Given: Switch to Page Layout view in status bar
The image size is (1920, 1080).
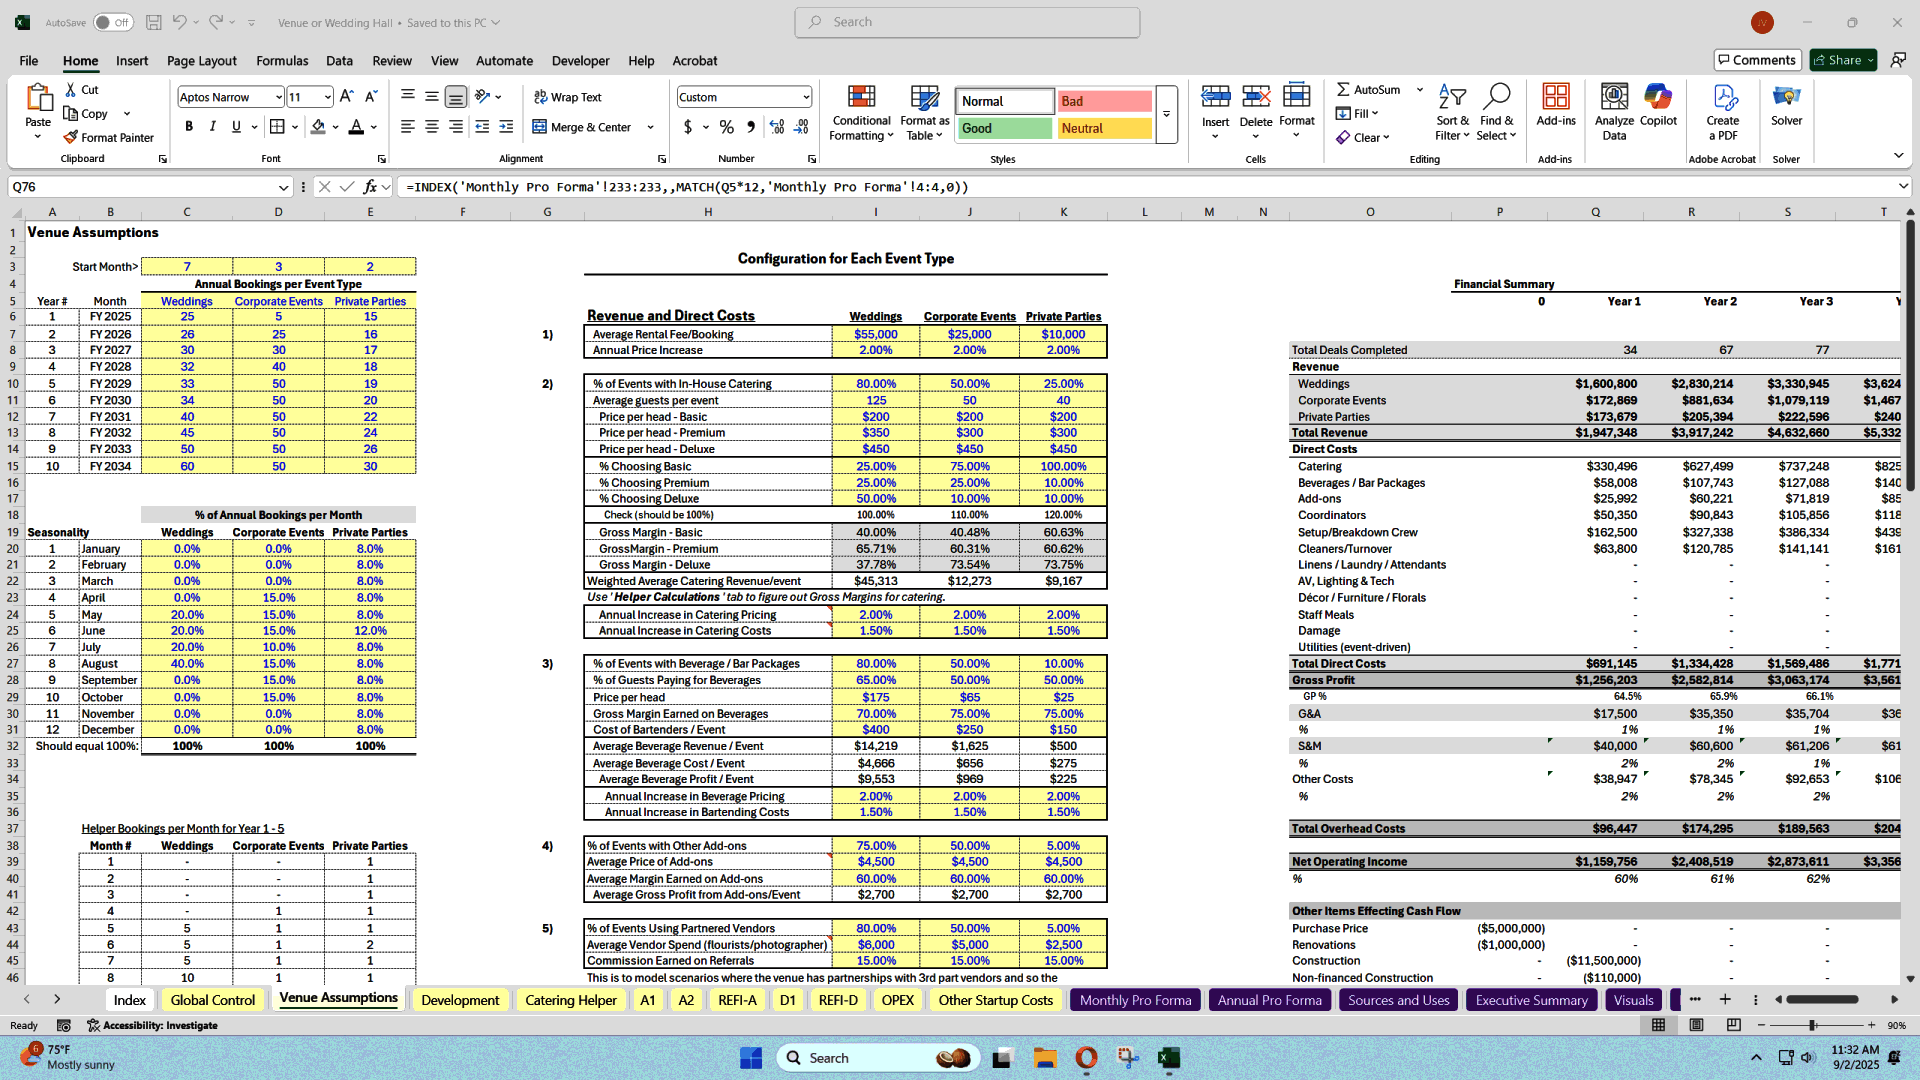Looking at the screenshot, I should [1696, 1025].
